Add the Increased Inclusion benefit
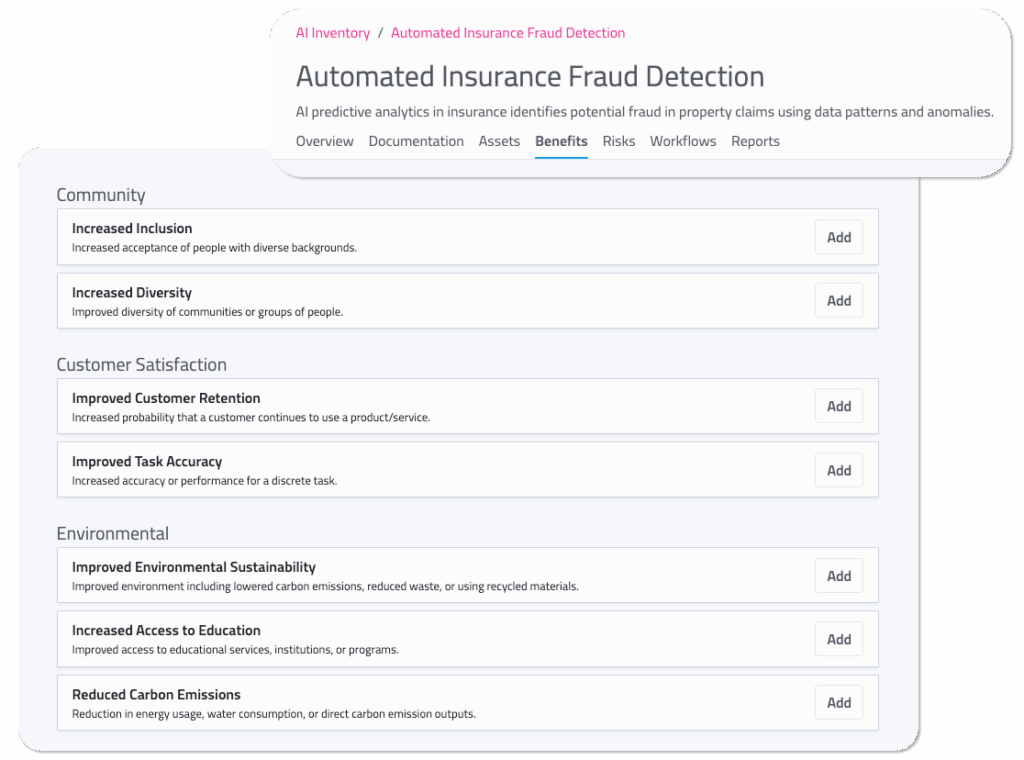1024x760 pixels. click(839, 237)
